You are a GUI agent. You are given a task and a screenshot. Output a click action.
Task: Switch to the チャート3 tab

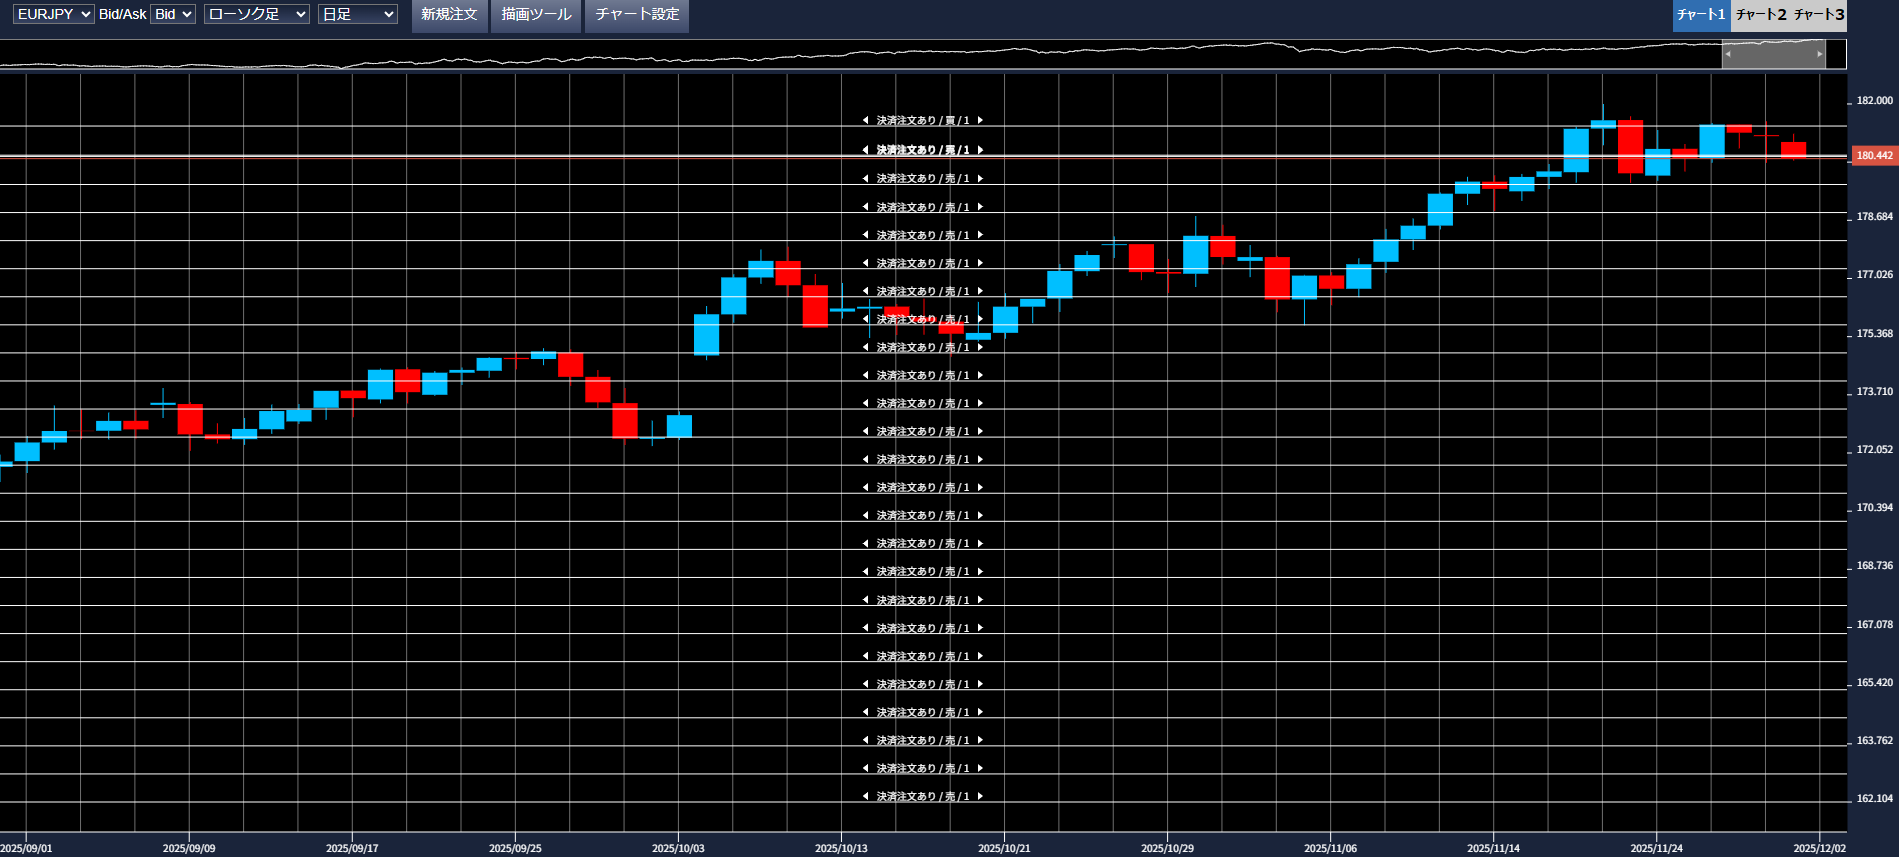[1819, 14]
